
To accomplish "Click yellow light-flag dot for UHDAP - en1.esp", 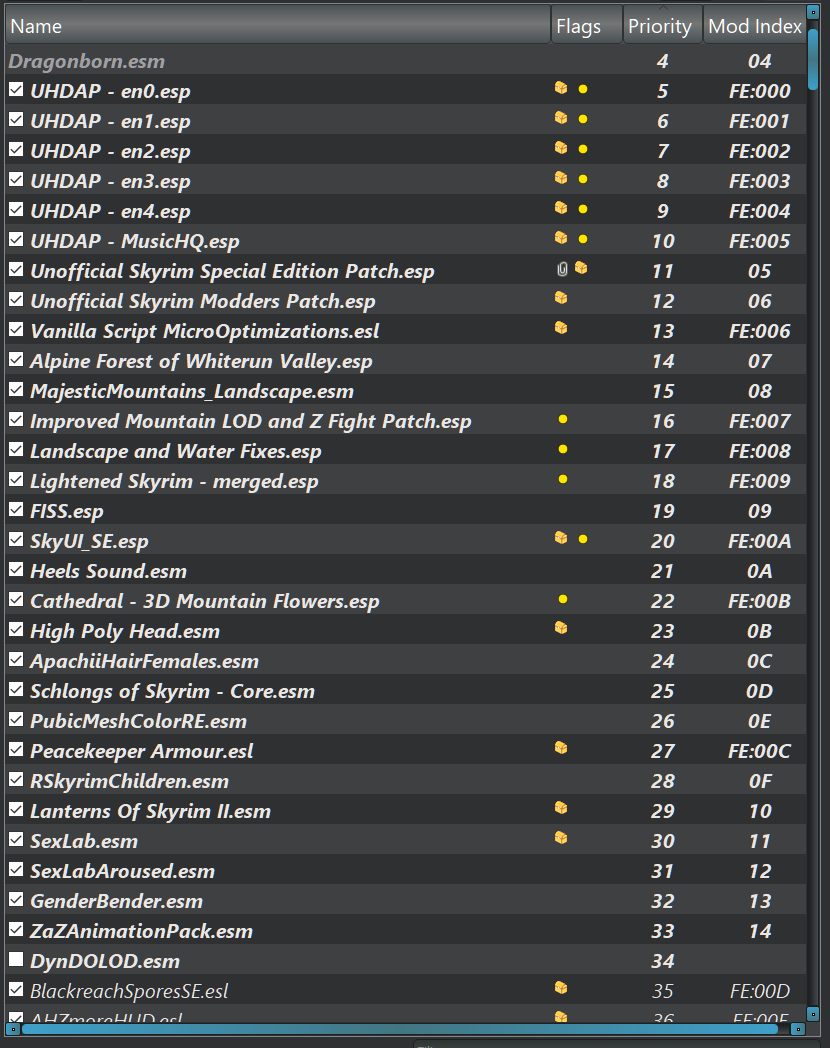I will click(583, 119).
